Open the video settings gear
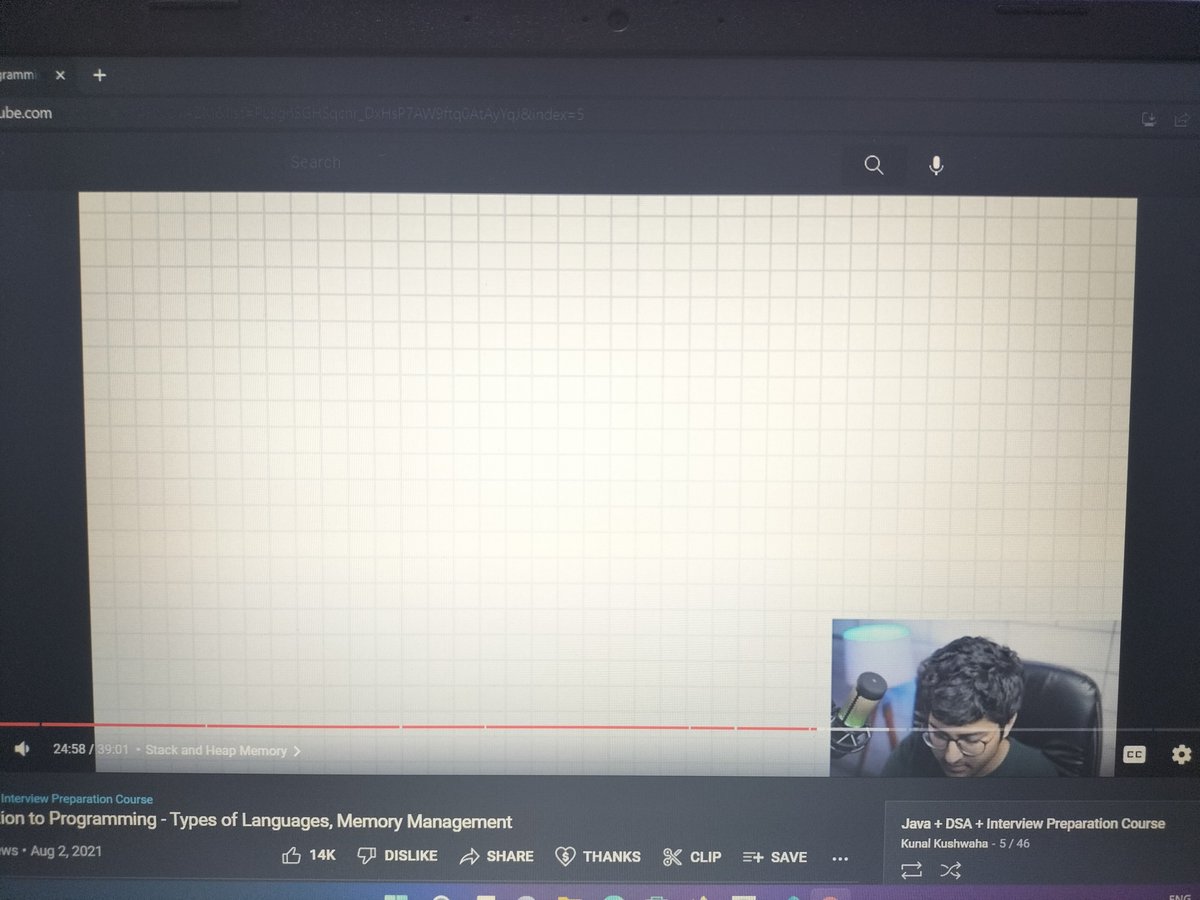This screenshot has height=900, width=1200. (x=1181, y=755)
